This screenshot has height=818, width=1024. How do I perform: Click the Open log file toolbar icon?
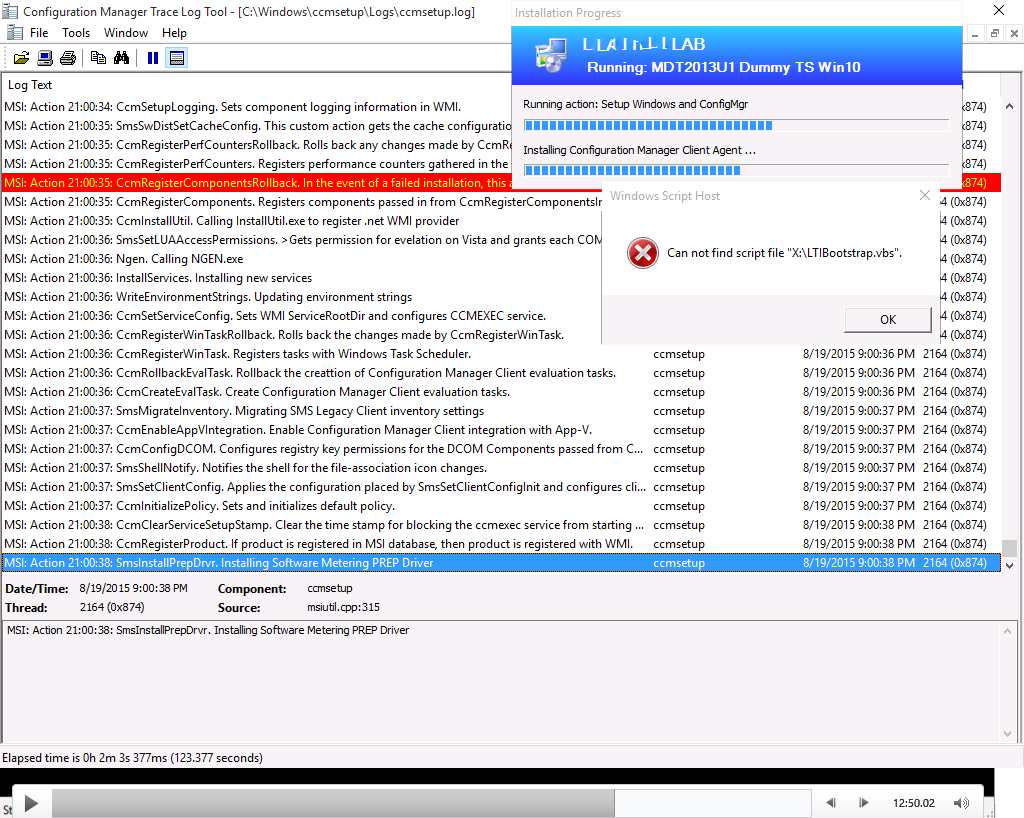click(22, 58)
